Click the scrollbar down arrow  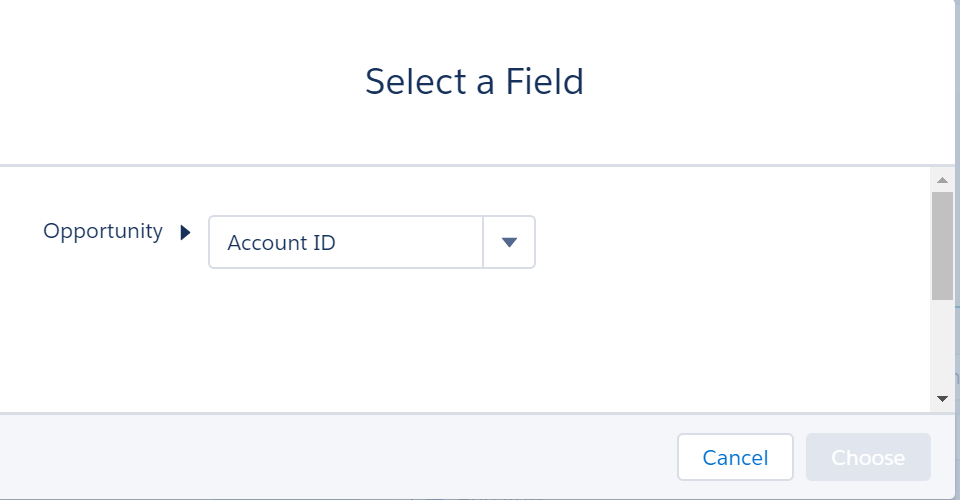[941, 398]
